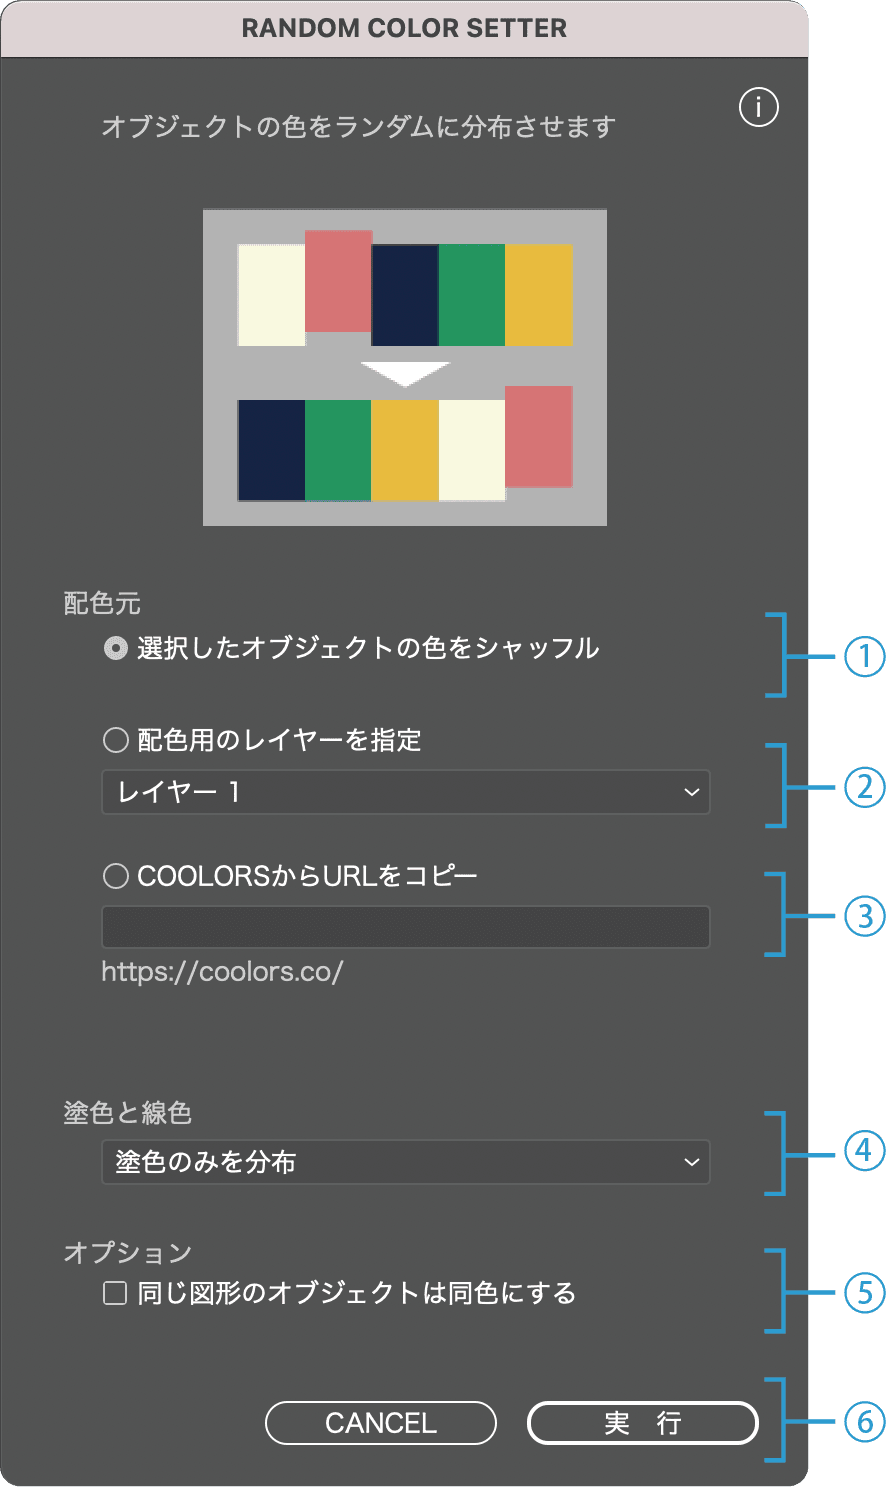Image resolution: width=886 pixels, height=1487 pixels.
Task: Click the RANDOM COLOR SETTER title bar
Action: click(x=405, y=28)
